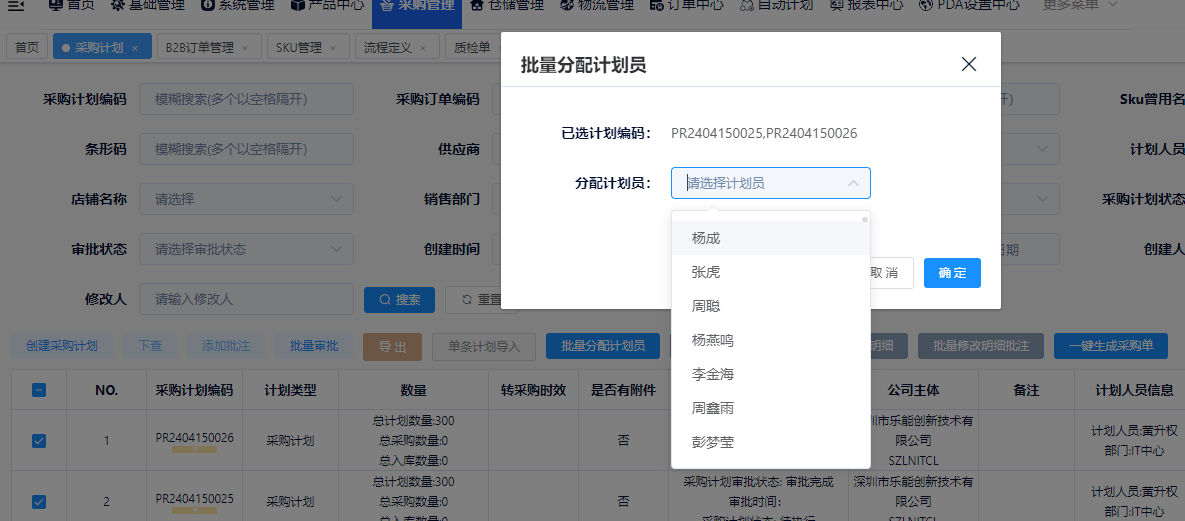This screenshot has width=1185, height=521.
Task: Click 单条计划导入 button
Action: click(484, 346)
